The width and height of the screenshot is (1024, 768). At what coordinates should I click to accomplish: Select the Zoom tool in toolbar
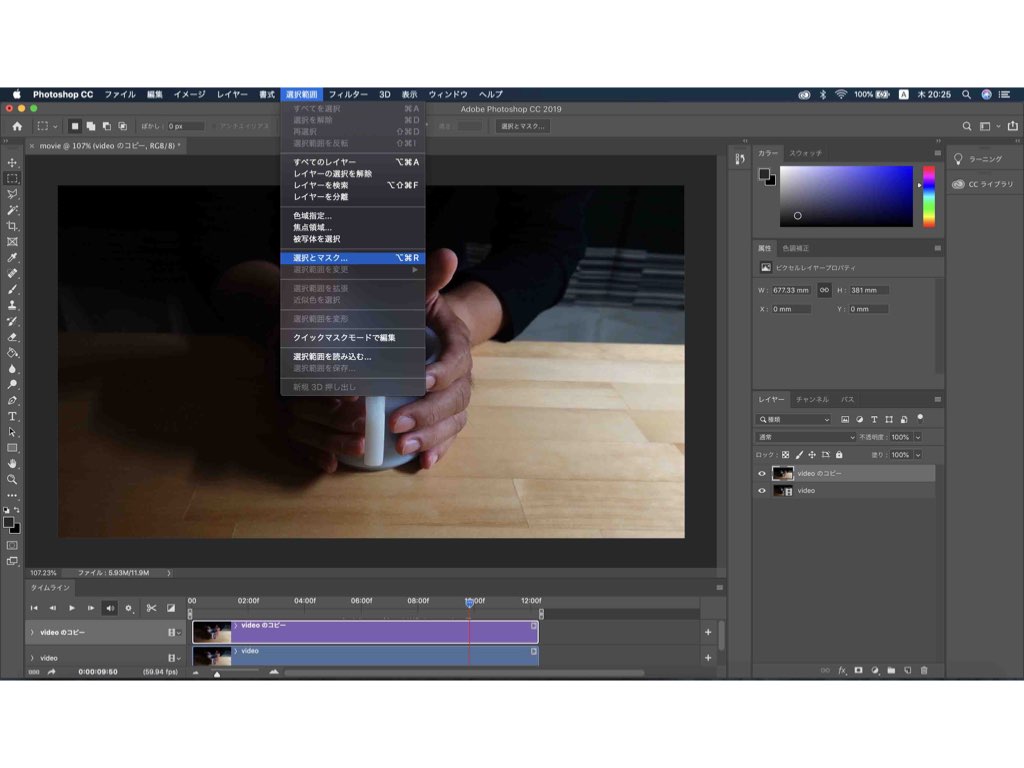pos(12,479)
